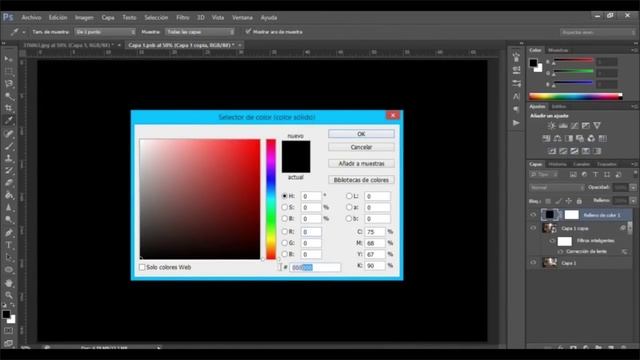The image size is (640, 360).
Task: Click Añadir a muestras button
Action: (x=361, y=163)
